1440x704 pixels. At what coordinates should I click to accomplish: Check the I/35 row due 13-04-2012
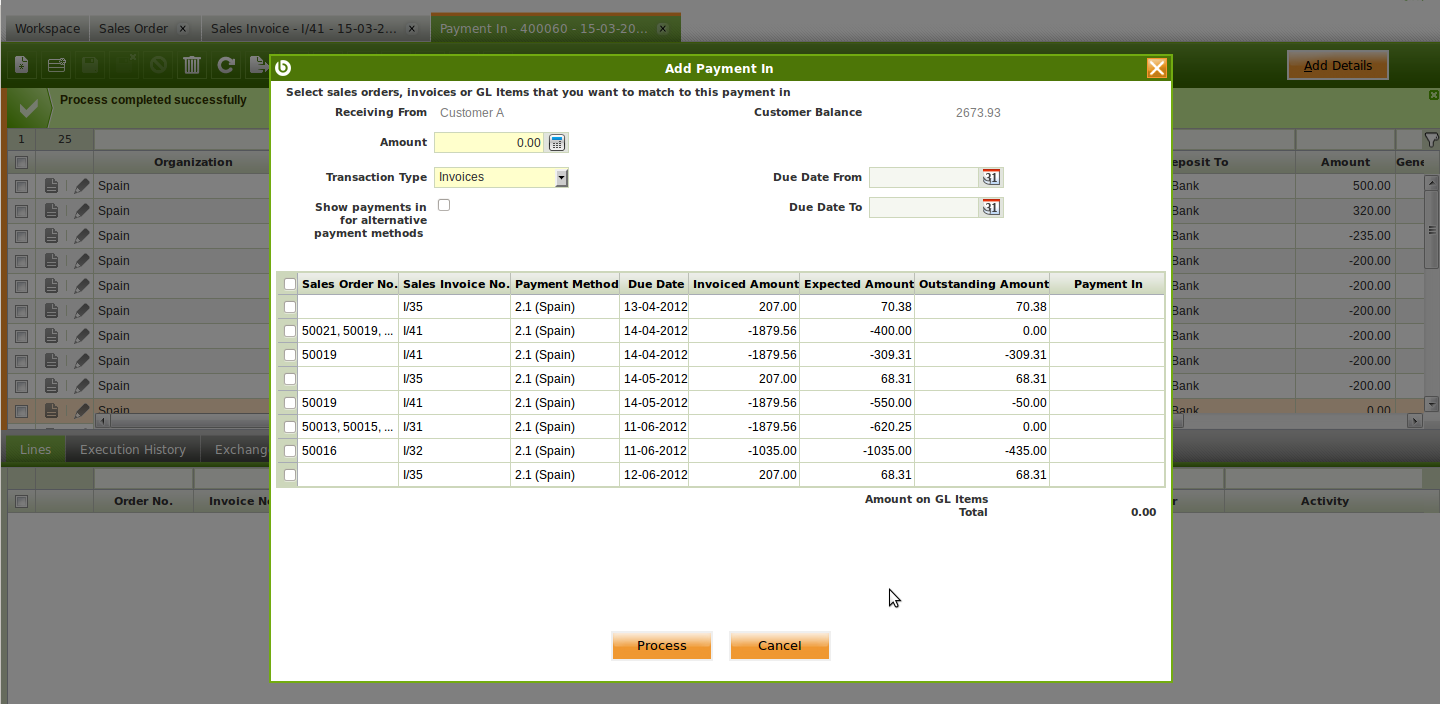click(x=290, y=307)
